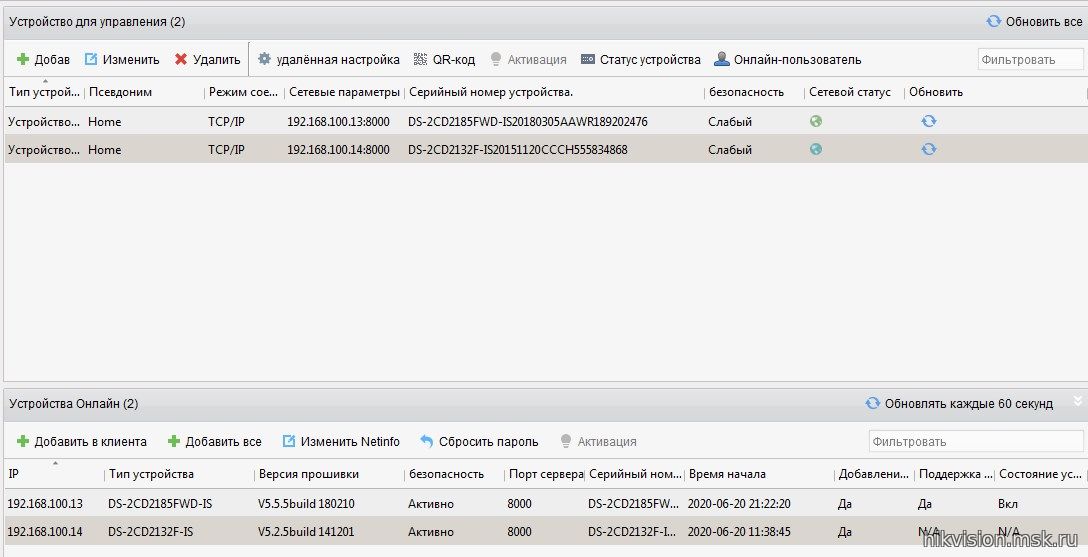
Task: Click firmware V5.2.5build 141201 cell
Action: pos(306,532)
